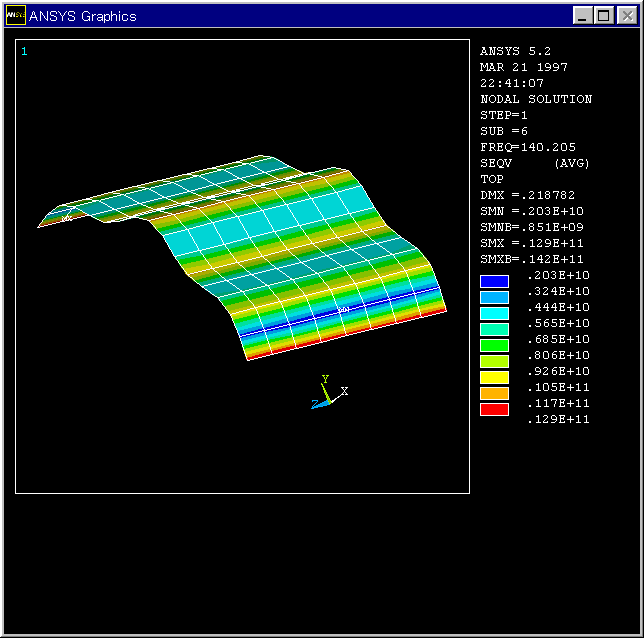This screenshot has width=644, height=638.
Task: Click the red .117E+11 legend swatch
Action: (494, 410)
